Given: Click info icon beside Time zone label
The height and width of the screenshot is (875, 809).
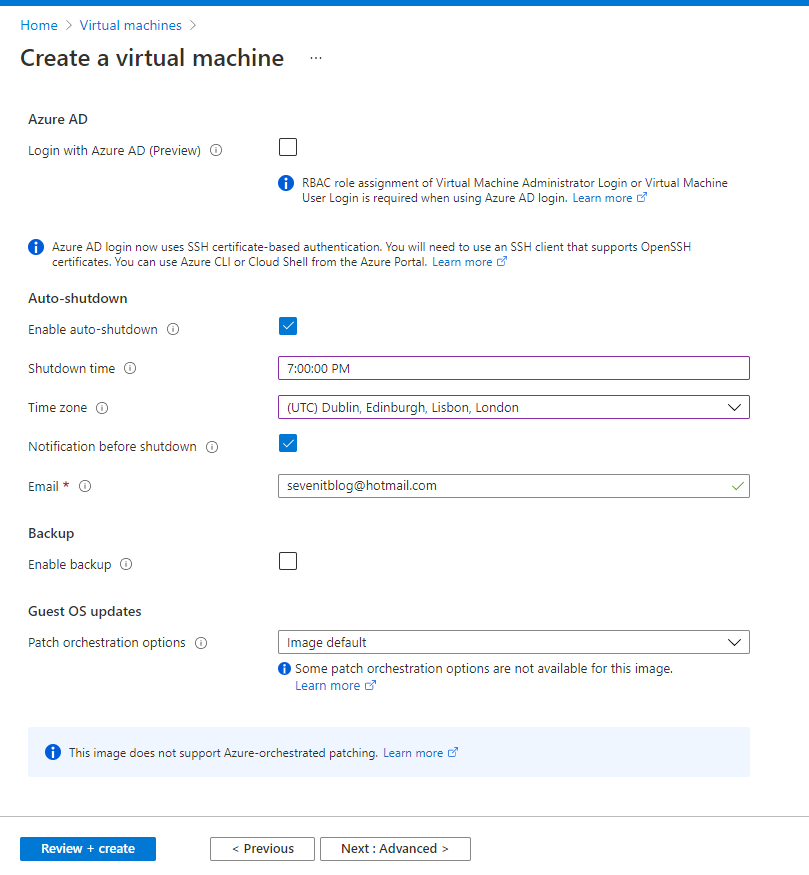Looking at the screenshot, I should coord(102,408).
